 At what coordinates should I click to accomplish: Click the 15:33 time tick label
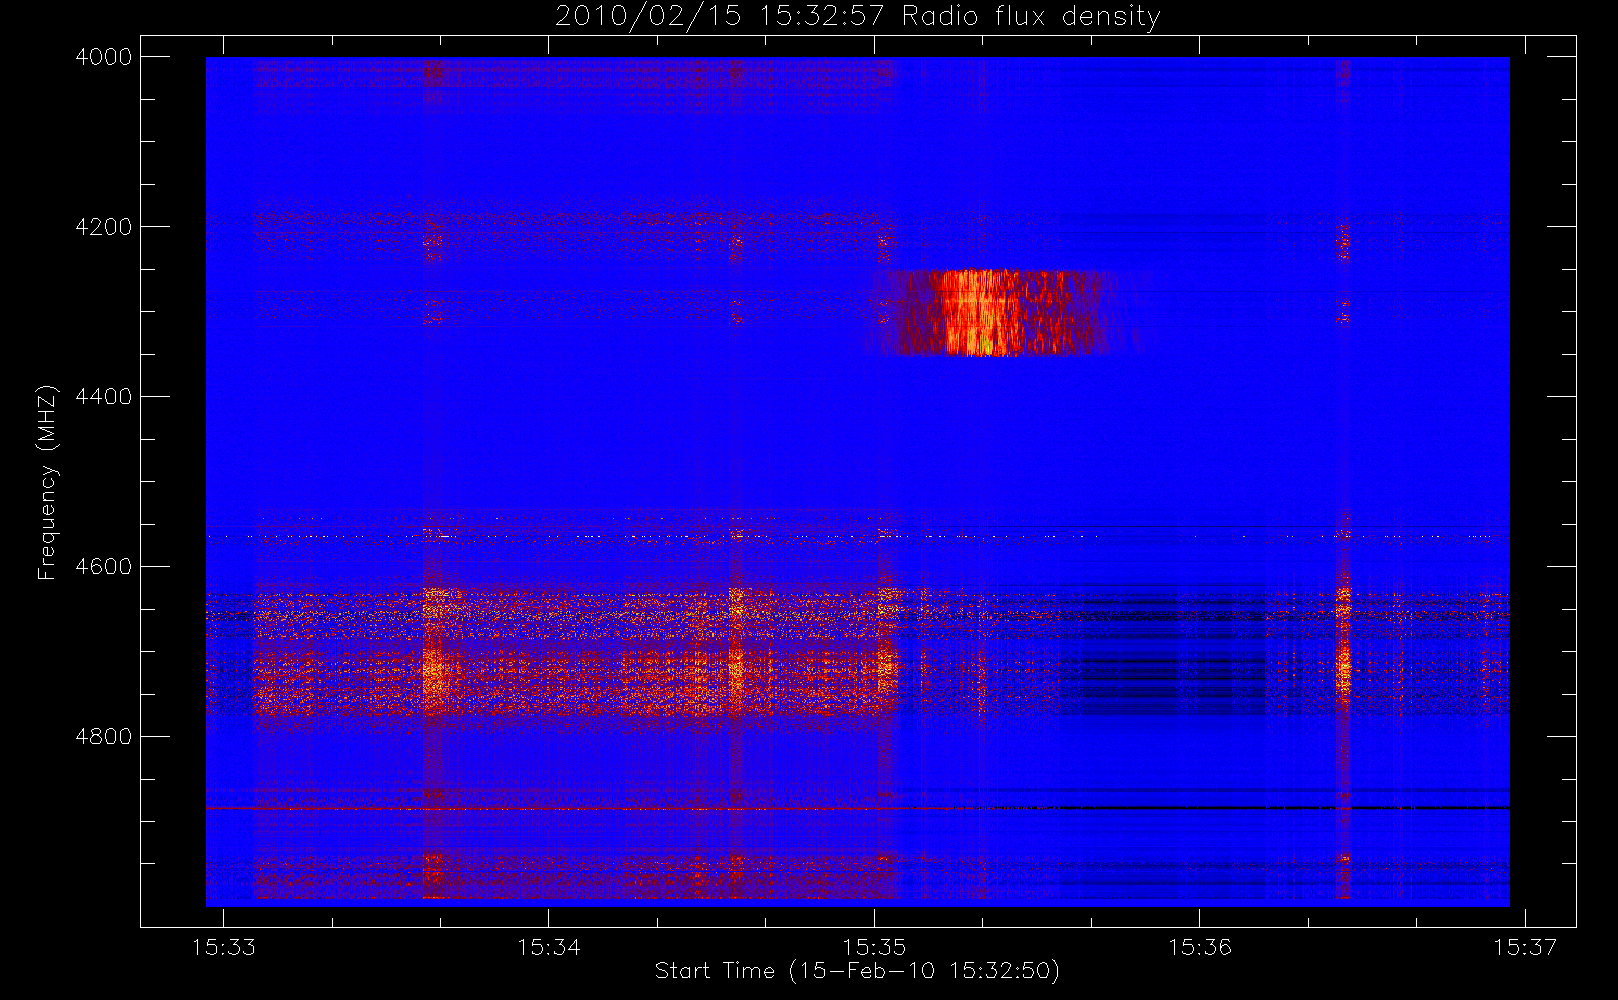tap(224, 946)
